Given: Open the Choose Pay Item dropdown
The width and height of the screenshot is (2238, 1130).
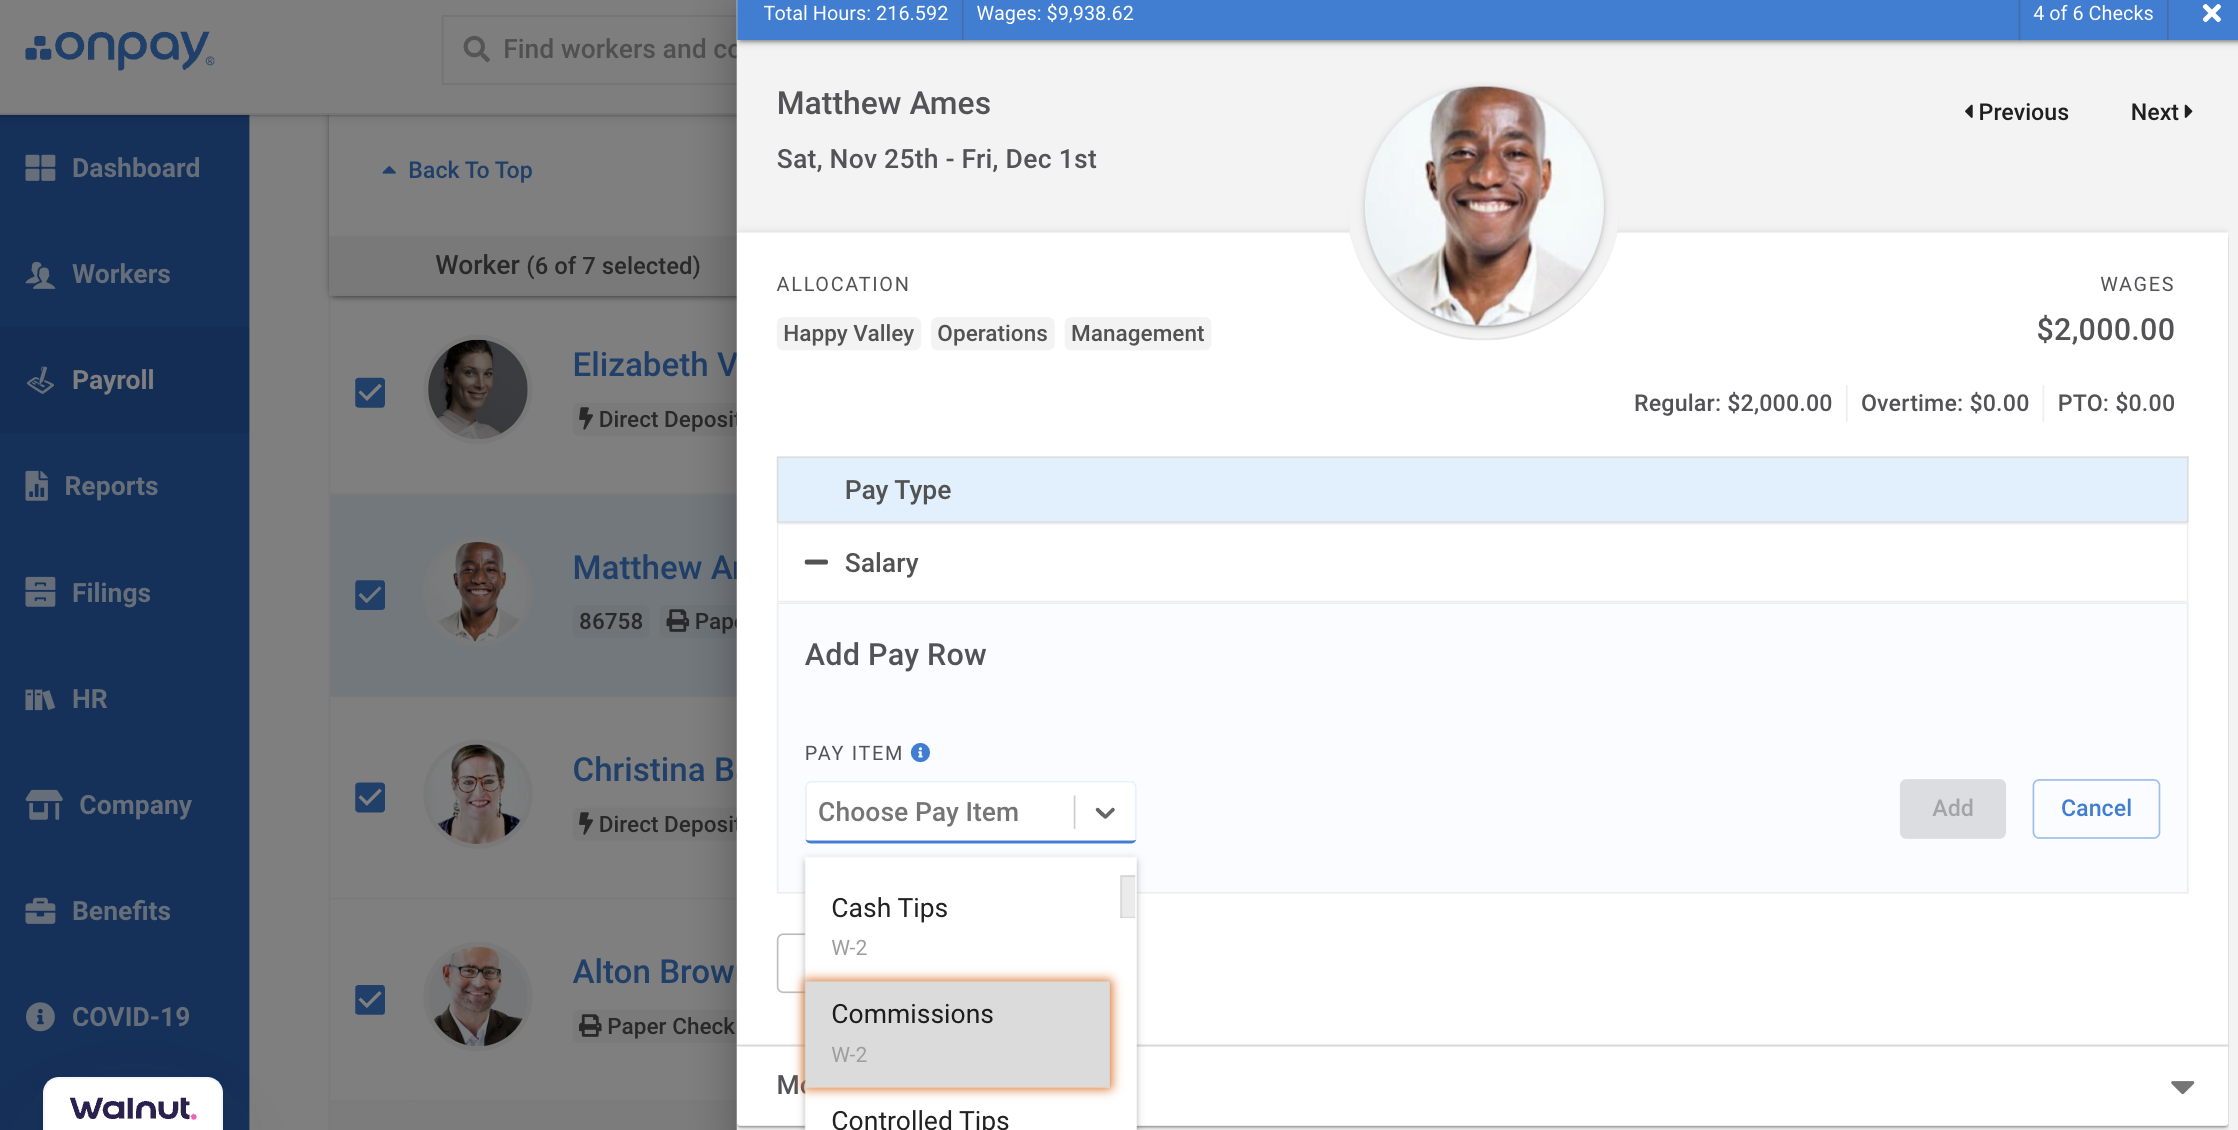Looking at the screenshot, I should 970,812.
